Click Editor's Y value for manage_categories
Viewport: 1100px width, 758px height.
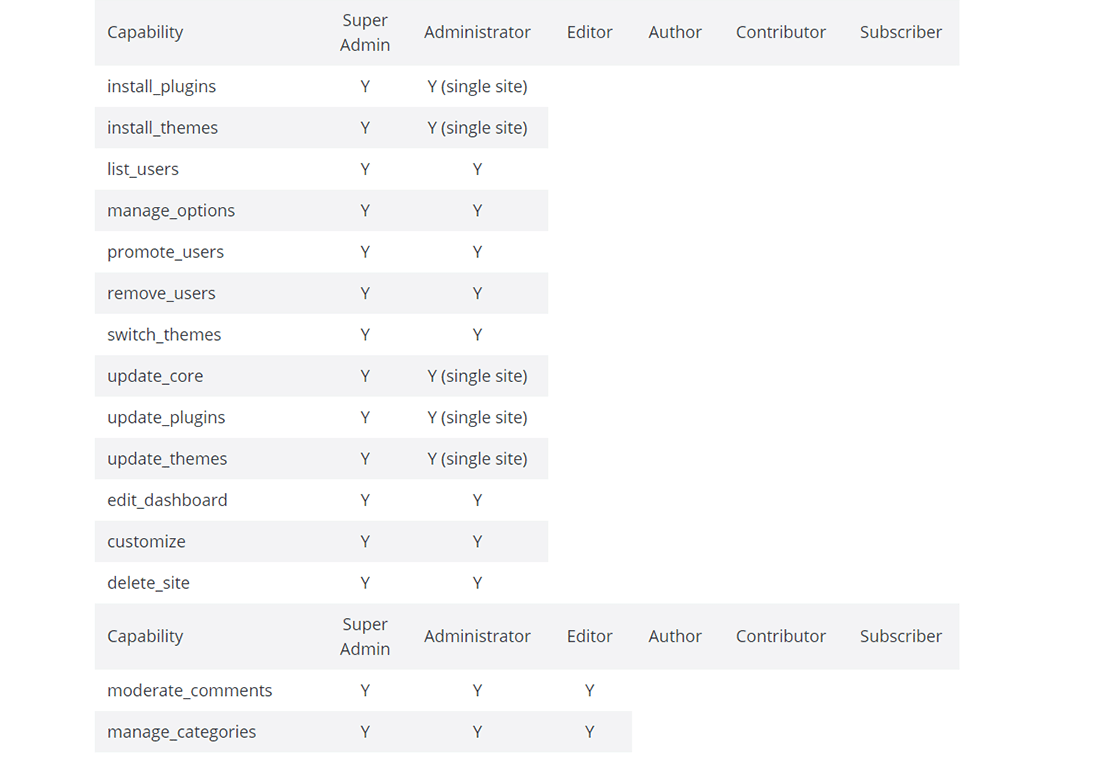[x=590, y=732]
